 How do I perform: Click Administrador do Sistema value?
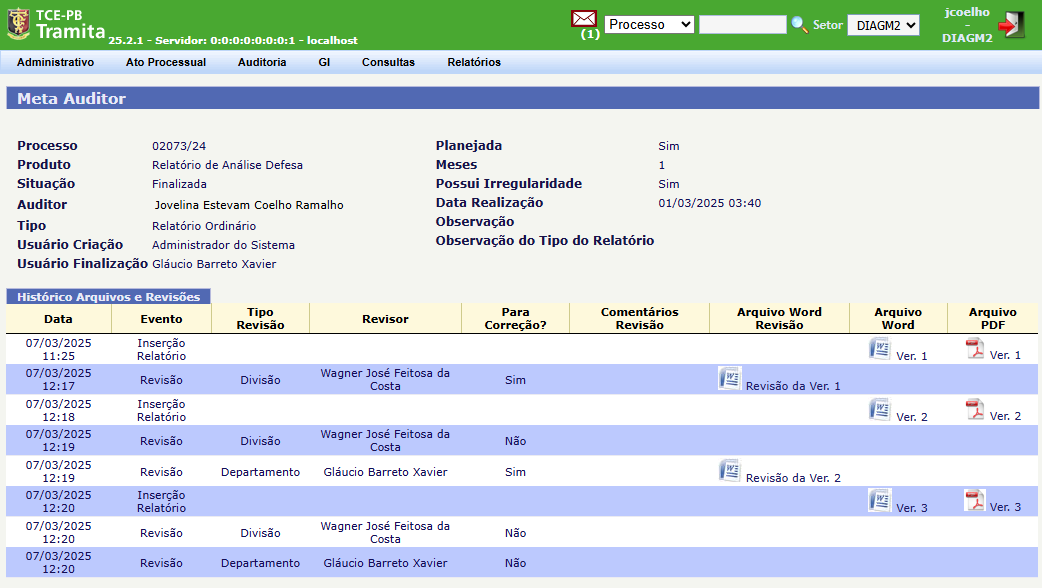223,245
